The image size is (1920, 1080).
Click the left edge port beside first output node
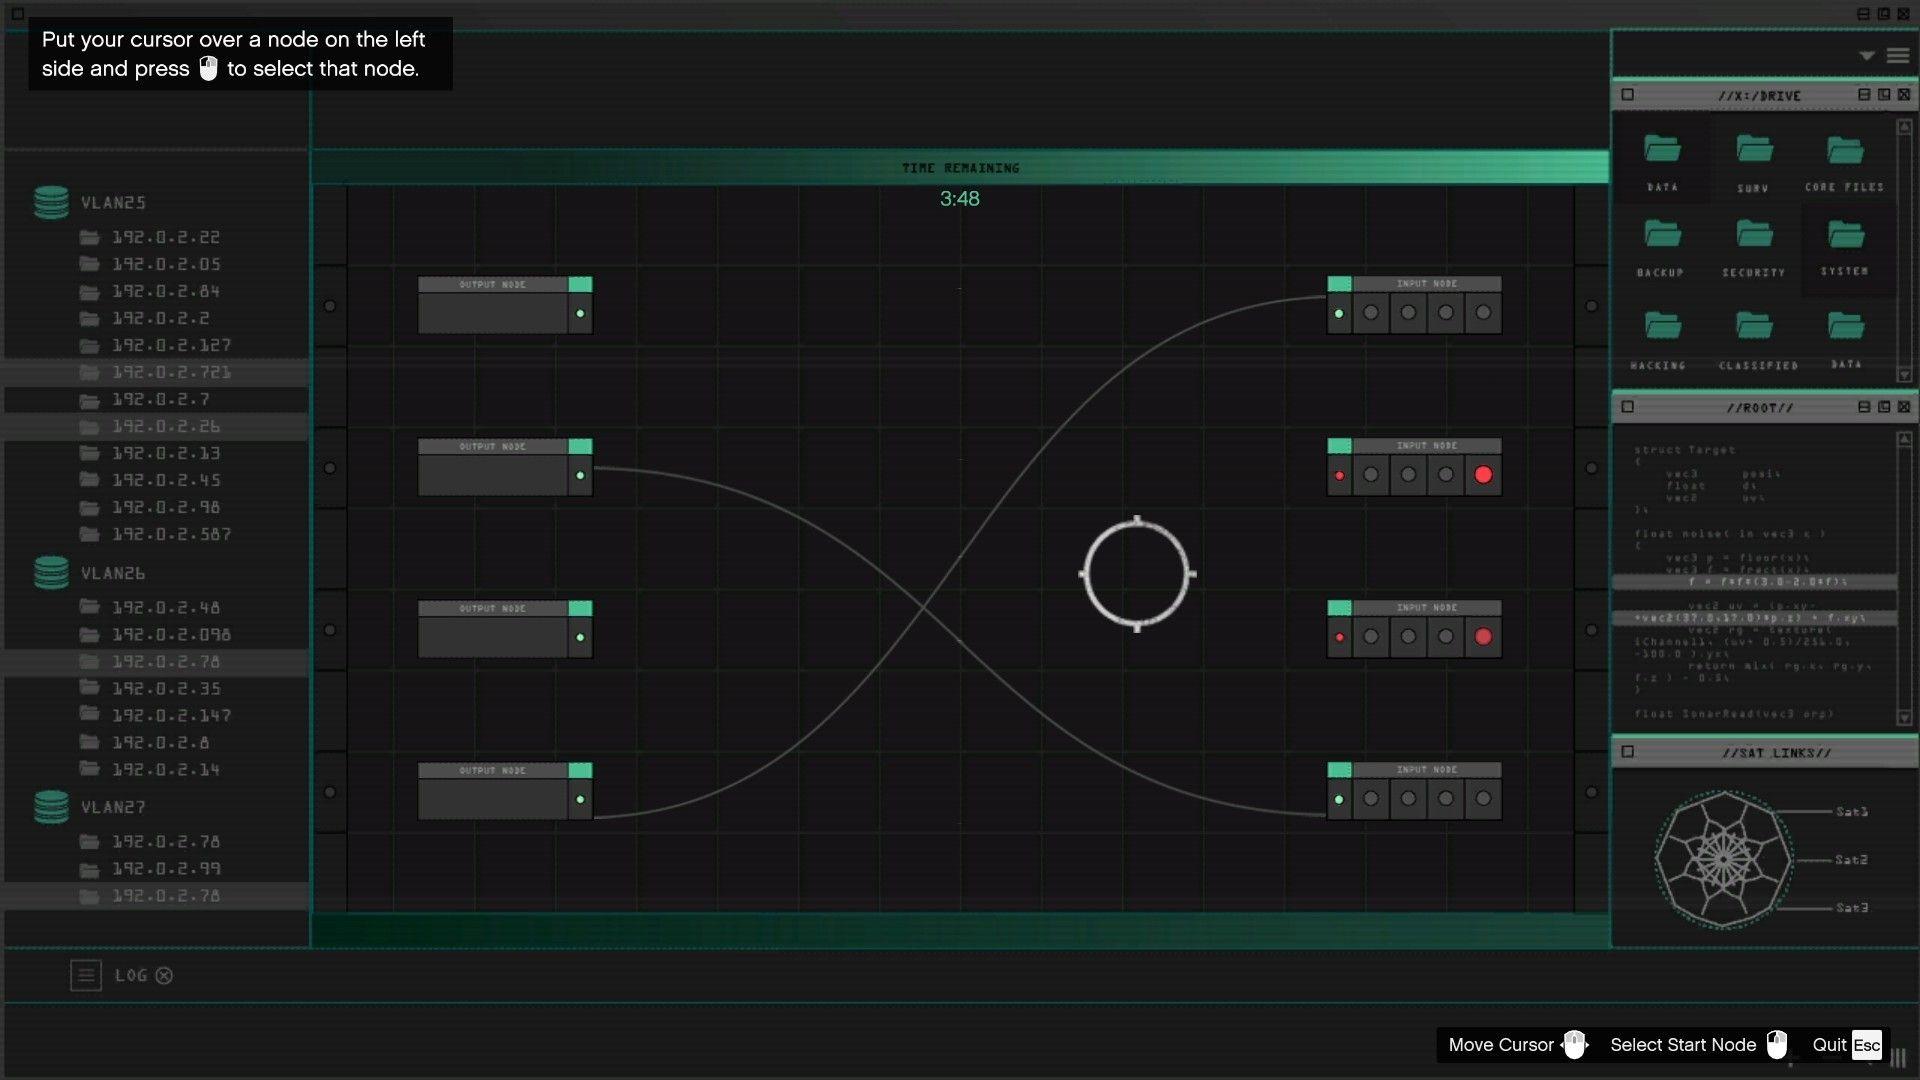(x=330, y=306)
